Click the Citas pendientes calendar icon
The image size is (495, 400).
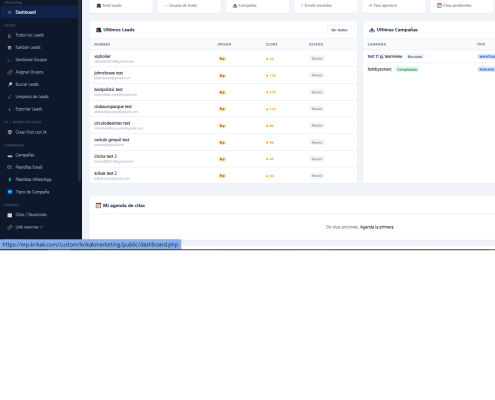439,5
